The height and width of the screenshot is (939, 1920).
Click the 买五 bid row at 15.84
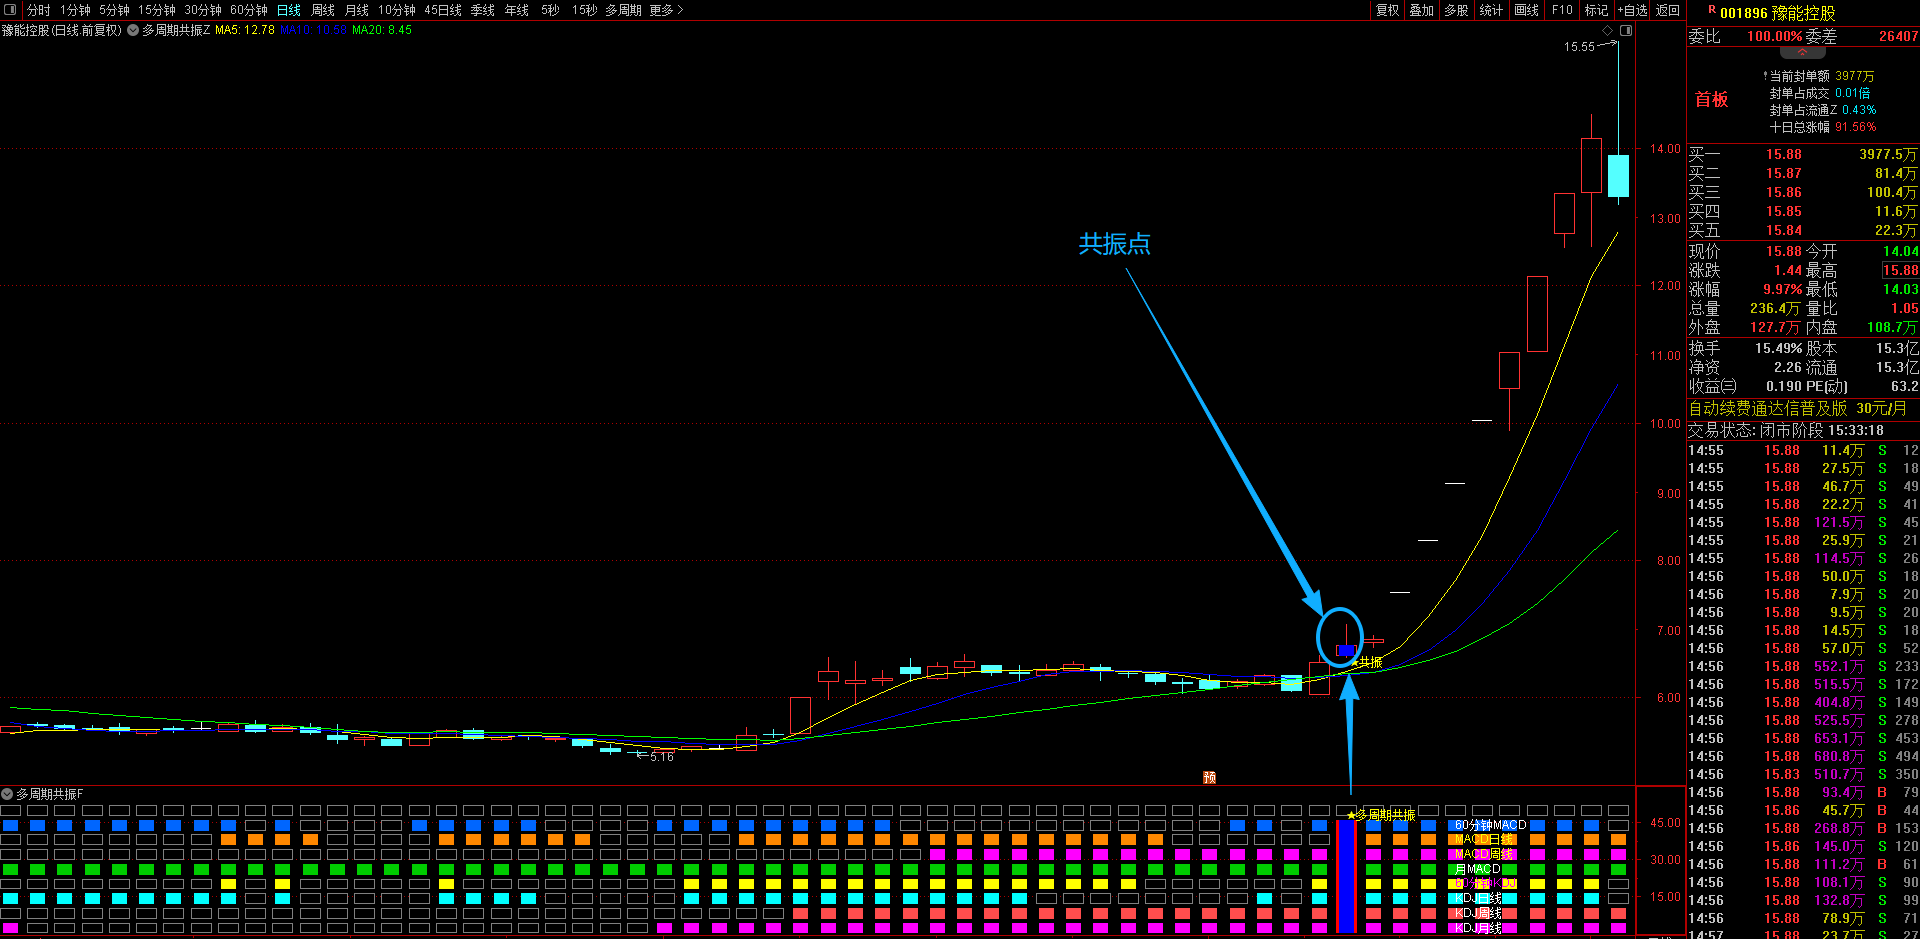[1803, 230]
